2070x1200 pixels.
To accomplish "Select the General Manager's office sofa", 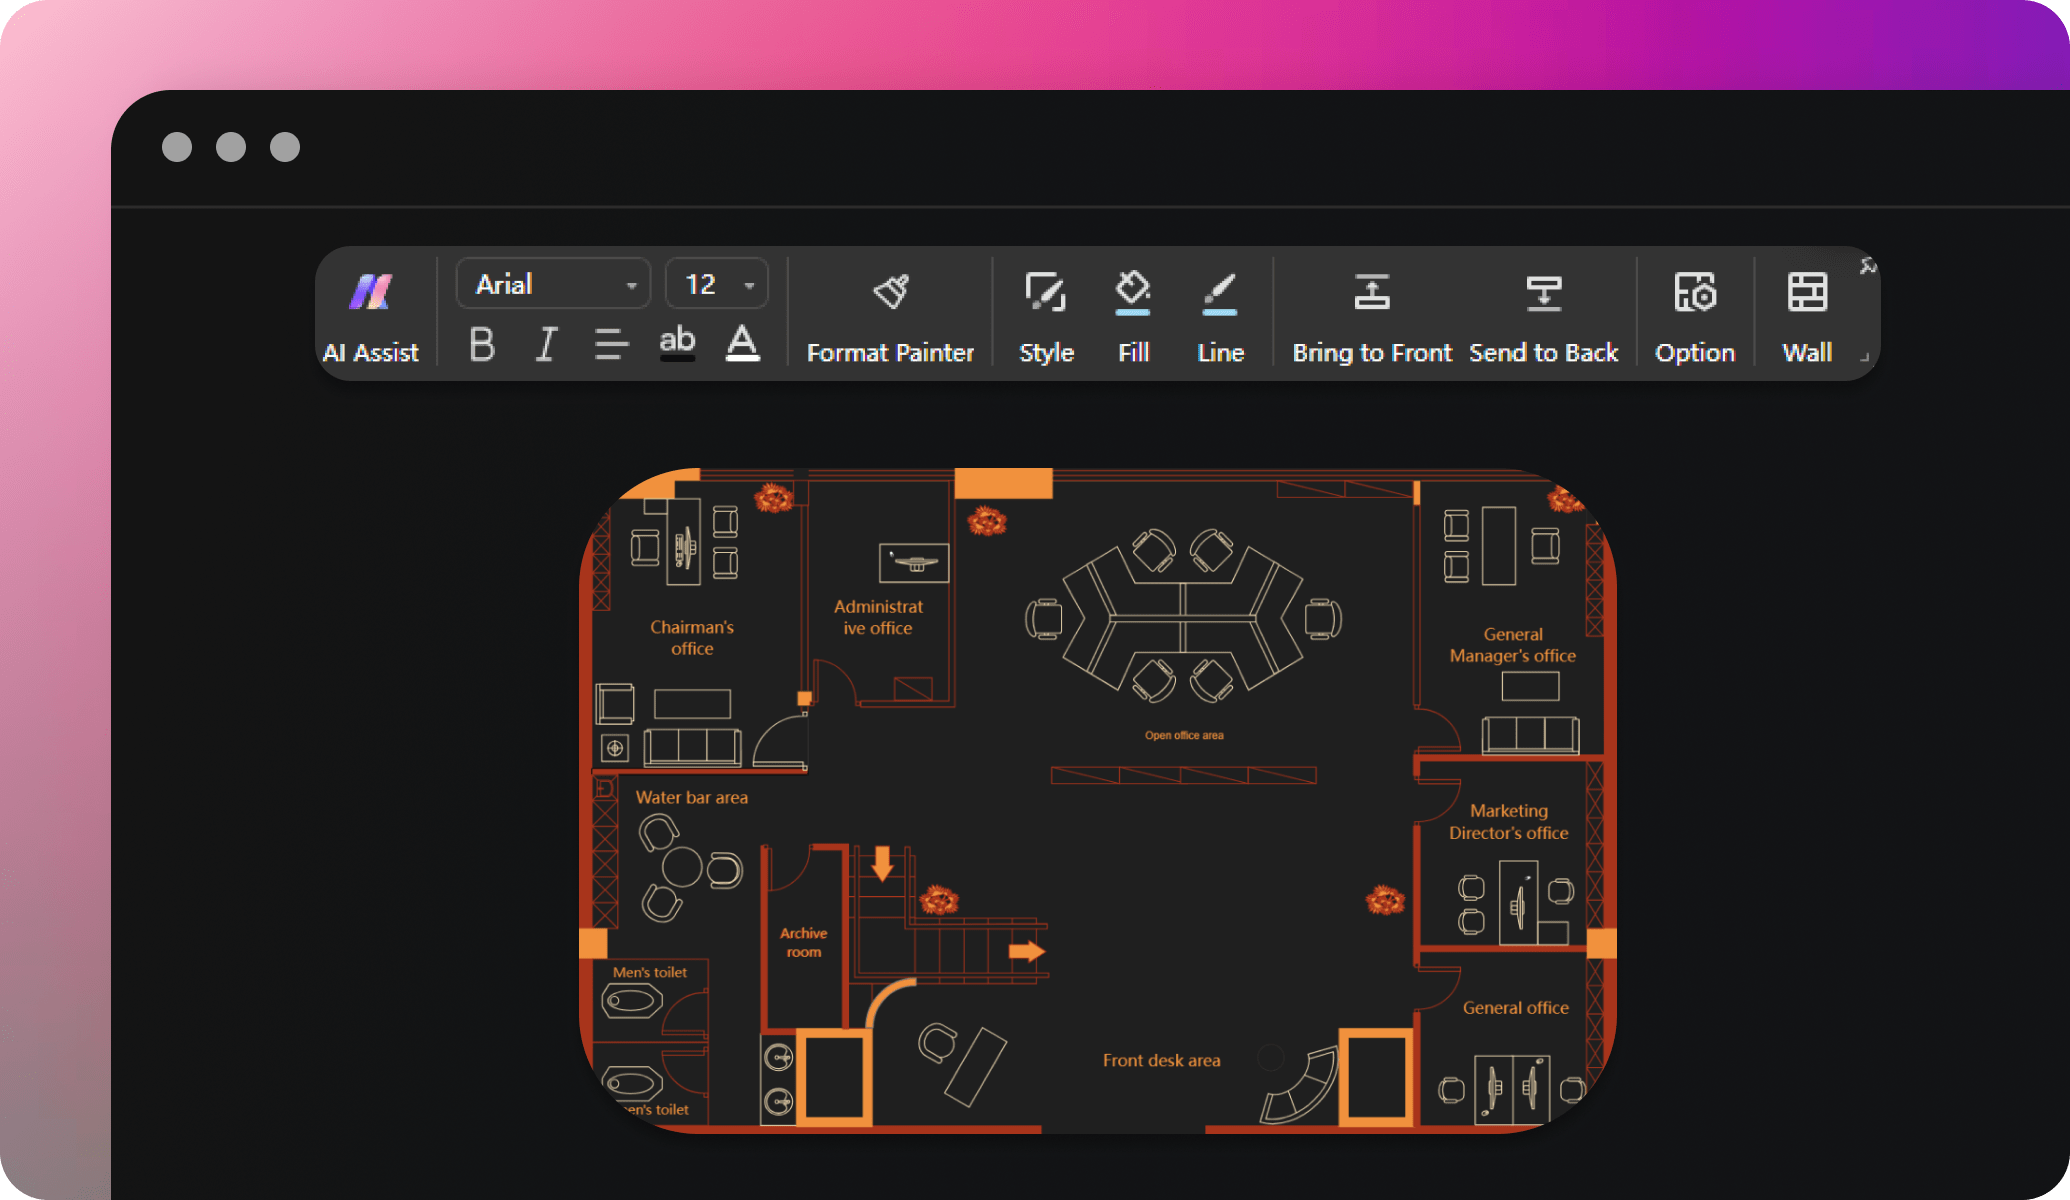I will (x=1530, y=734).
